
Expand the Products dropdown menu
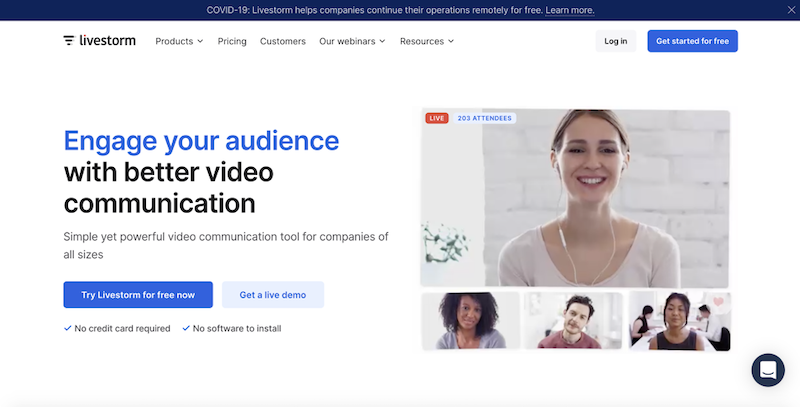[x=179, y=41]
